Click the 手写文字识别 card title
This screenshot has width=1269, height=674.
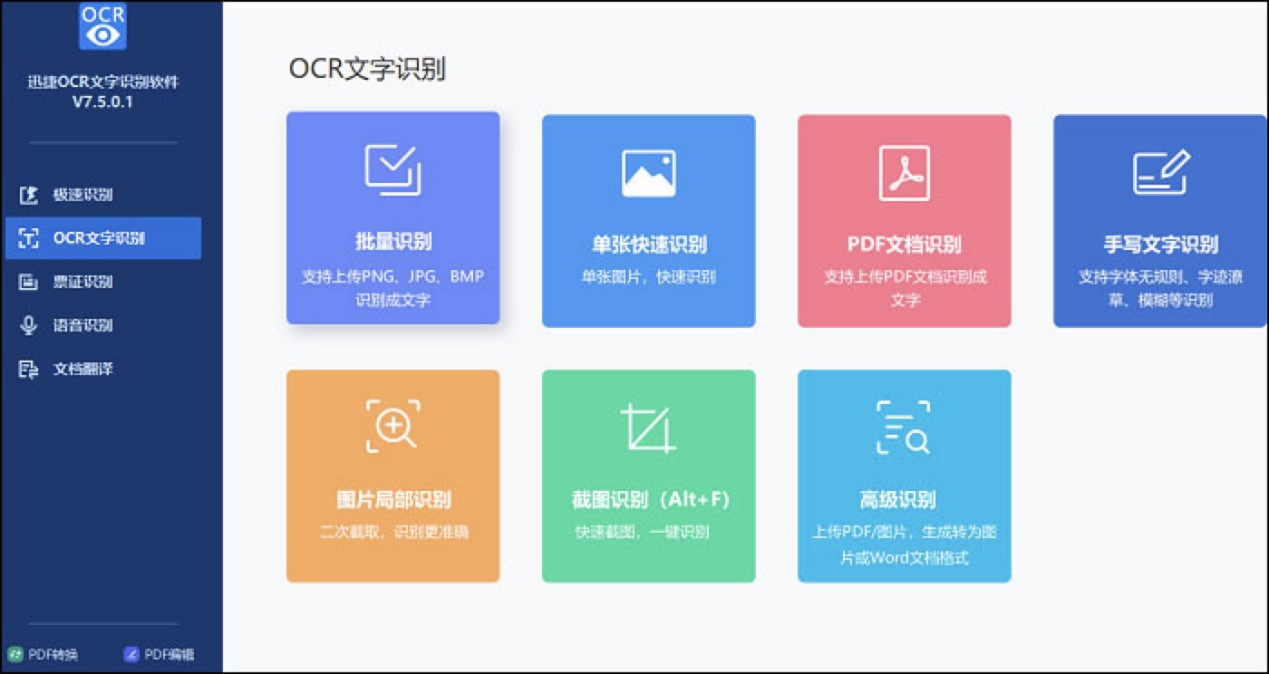point(1160,244)
